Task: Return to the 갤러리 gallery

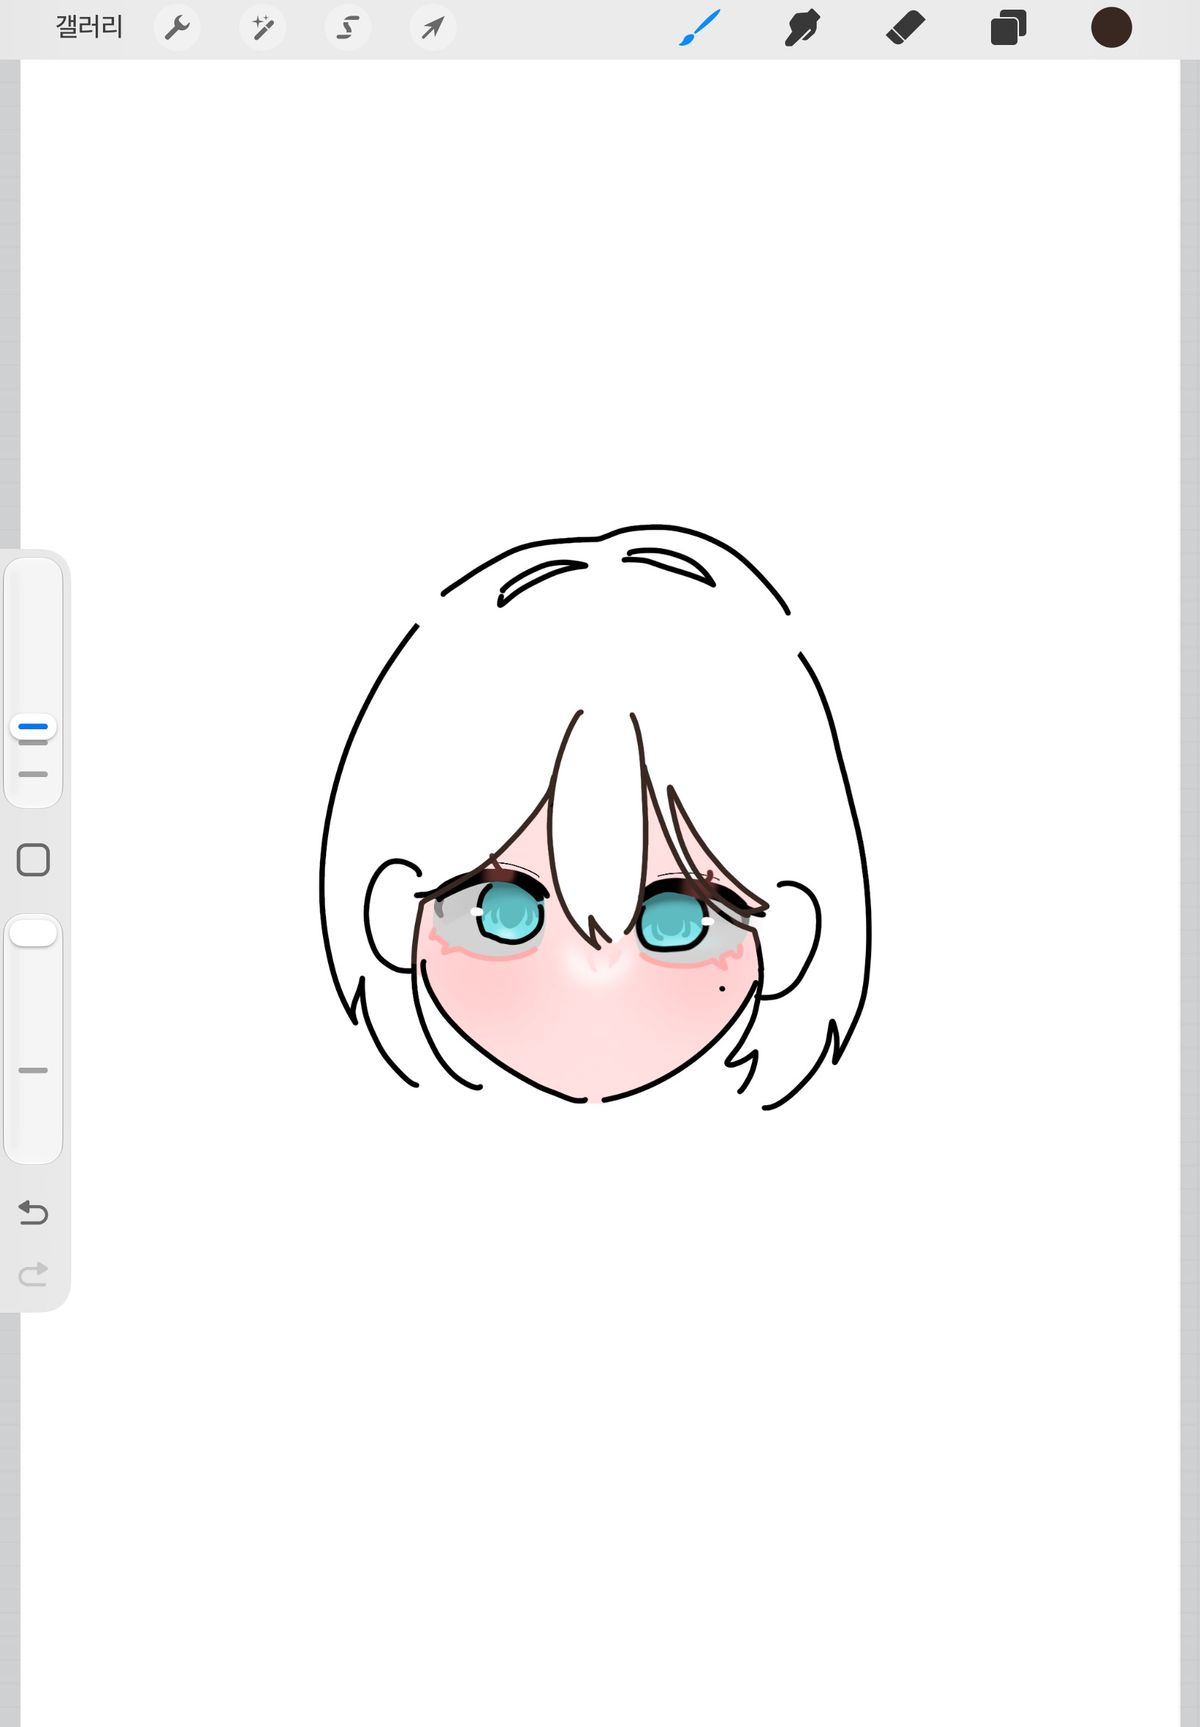Action: (x=89, y=27)
